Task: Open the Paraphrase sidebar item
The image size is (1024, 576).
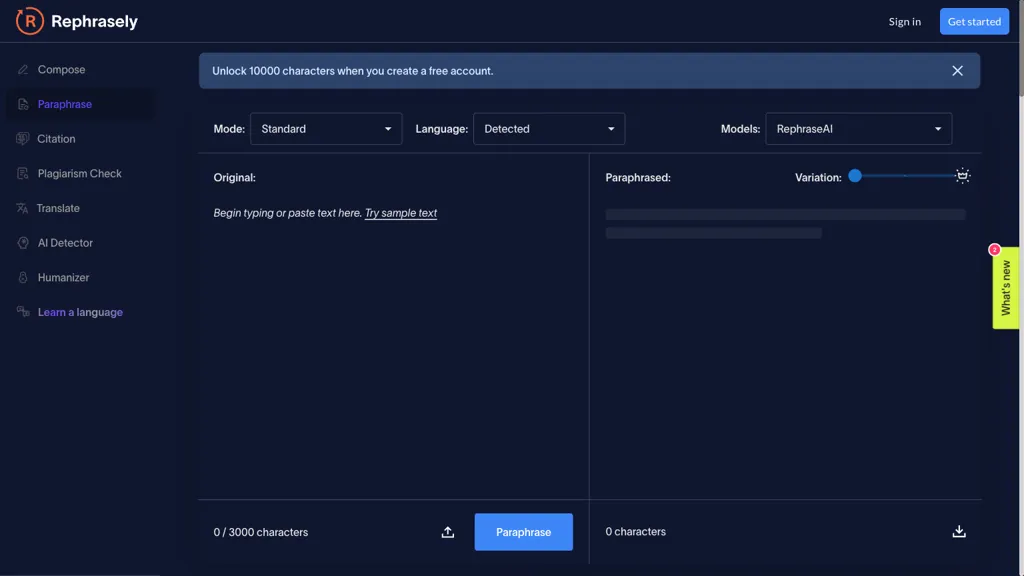Action: coord(65,104)
